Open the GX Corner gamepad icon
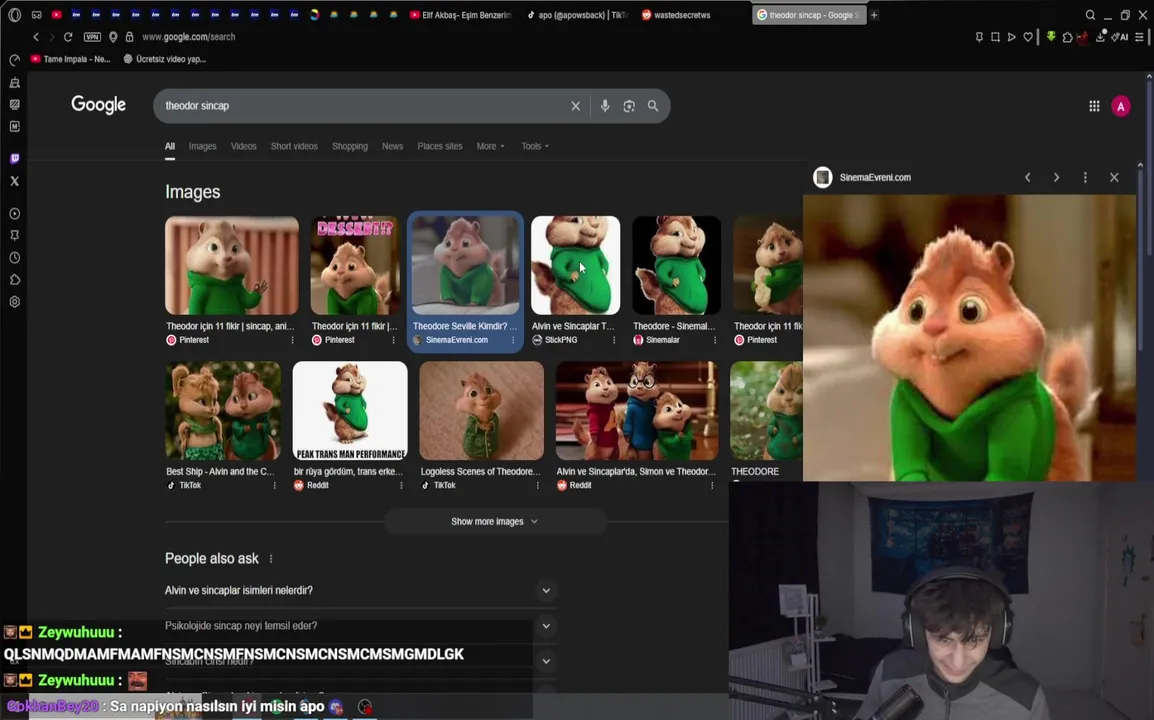This screenshot has height=720, width=1154. [36, 15]
